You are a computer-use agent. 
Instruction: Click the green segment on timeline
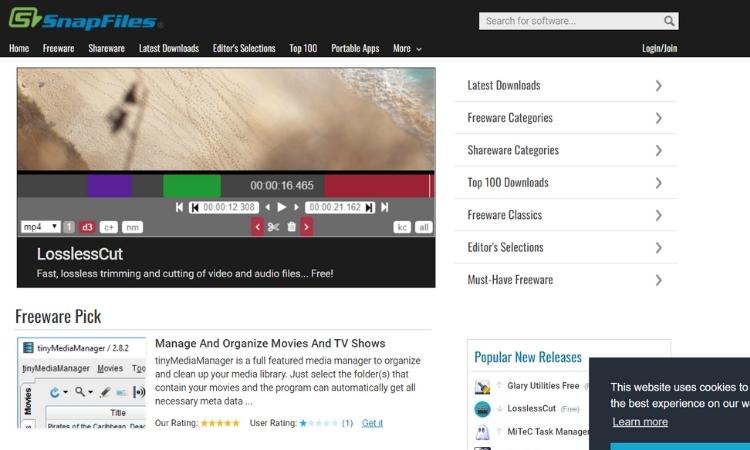[192, 186]
